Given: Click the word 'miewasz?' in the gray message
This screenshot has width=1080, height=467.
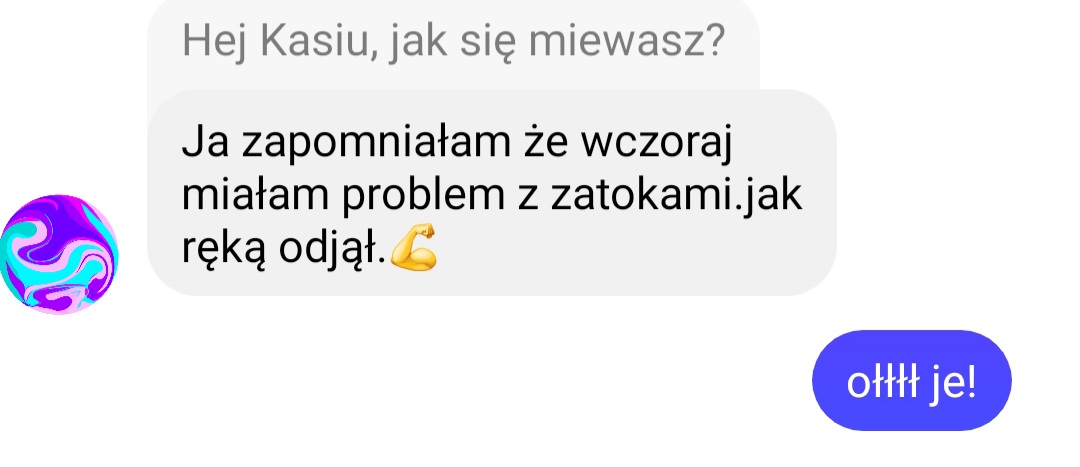Looking at the screenshot, I should coord(627,41).
